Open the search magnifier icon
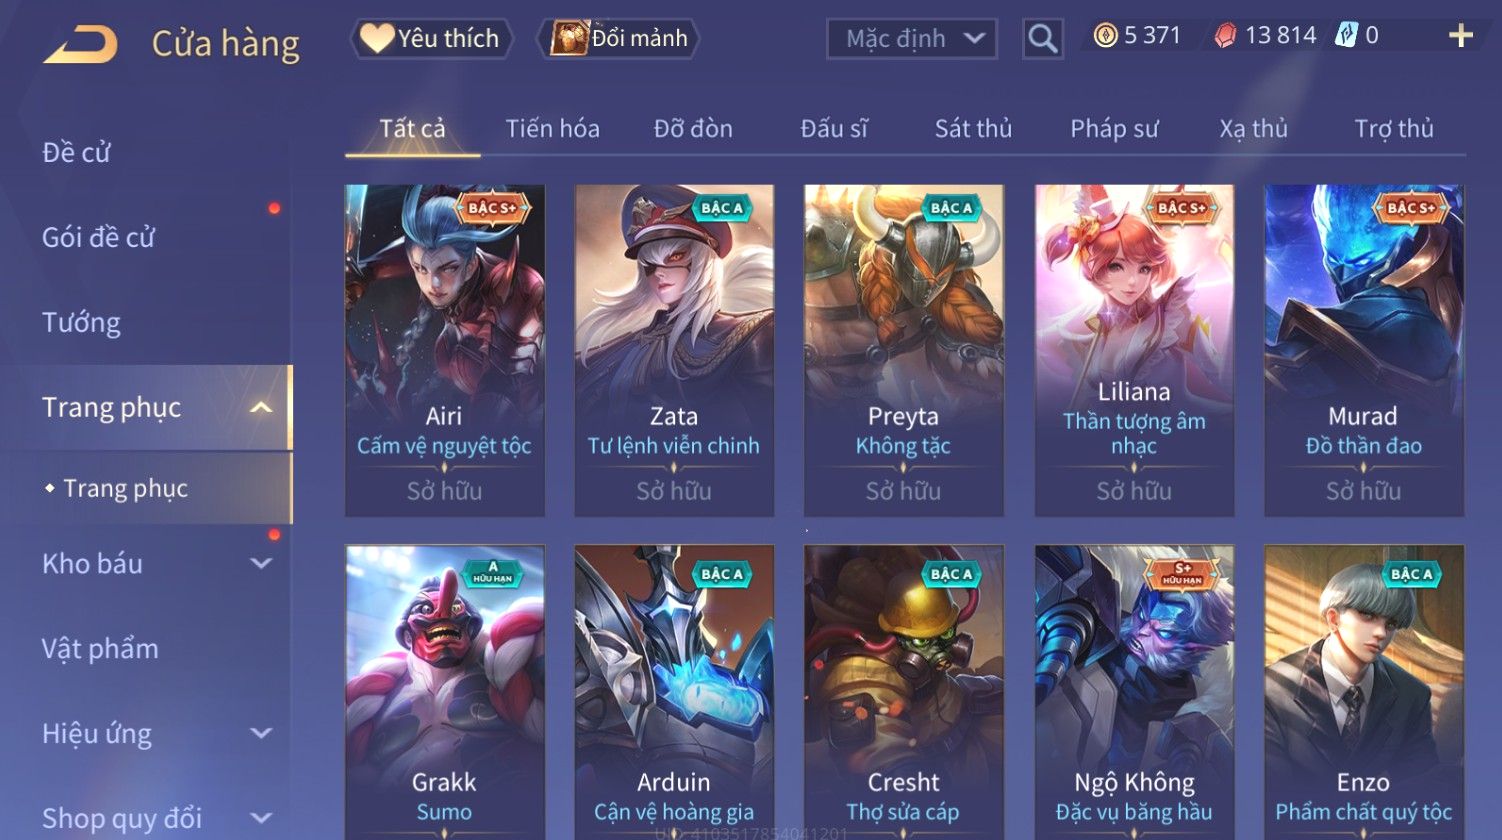This screenshot has height=840, width=1502. click(x=1042, y=39)
